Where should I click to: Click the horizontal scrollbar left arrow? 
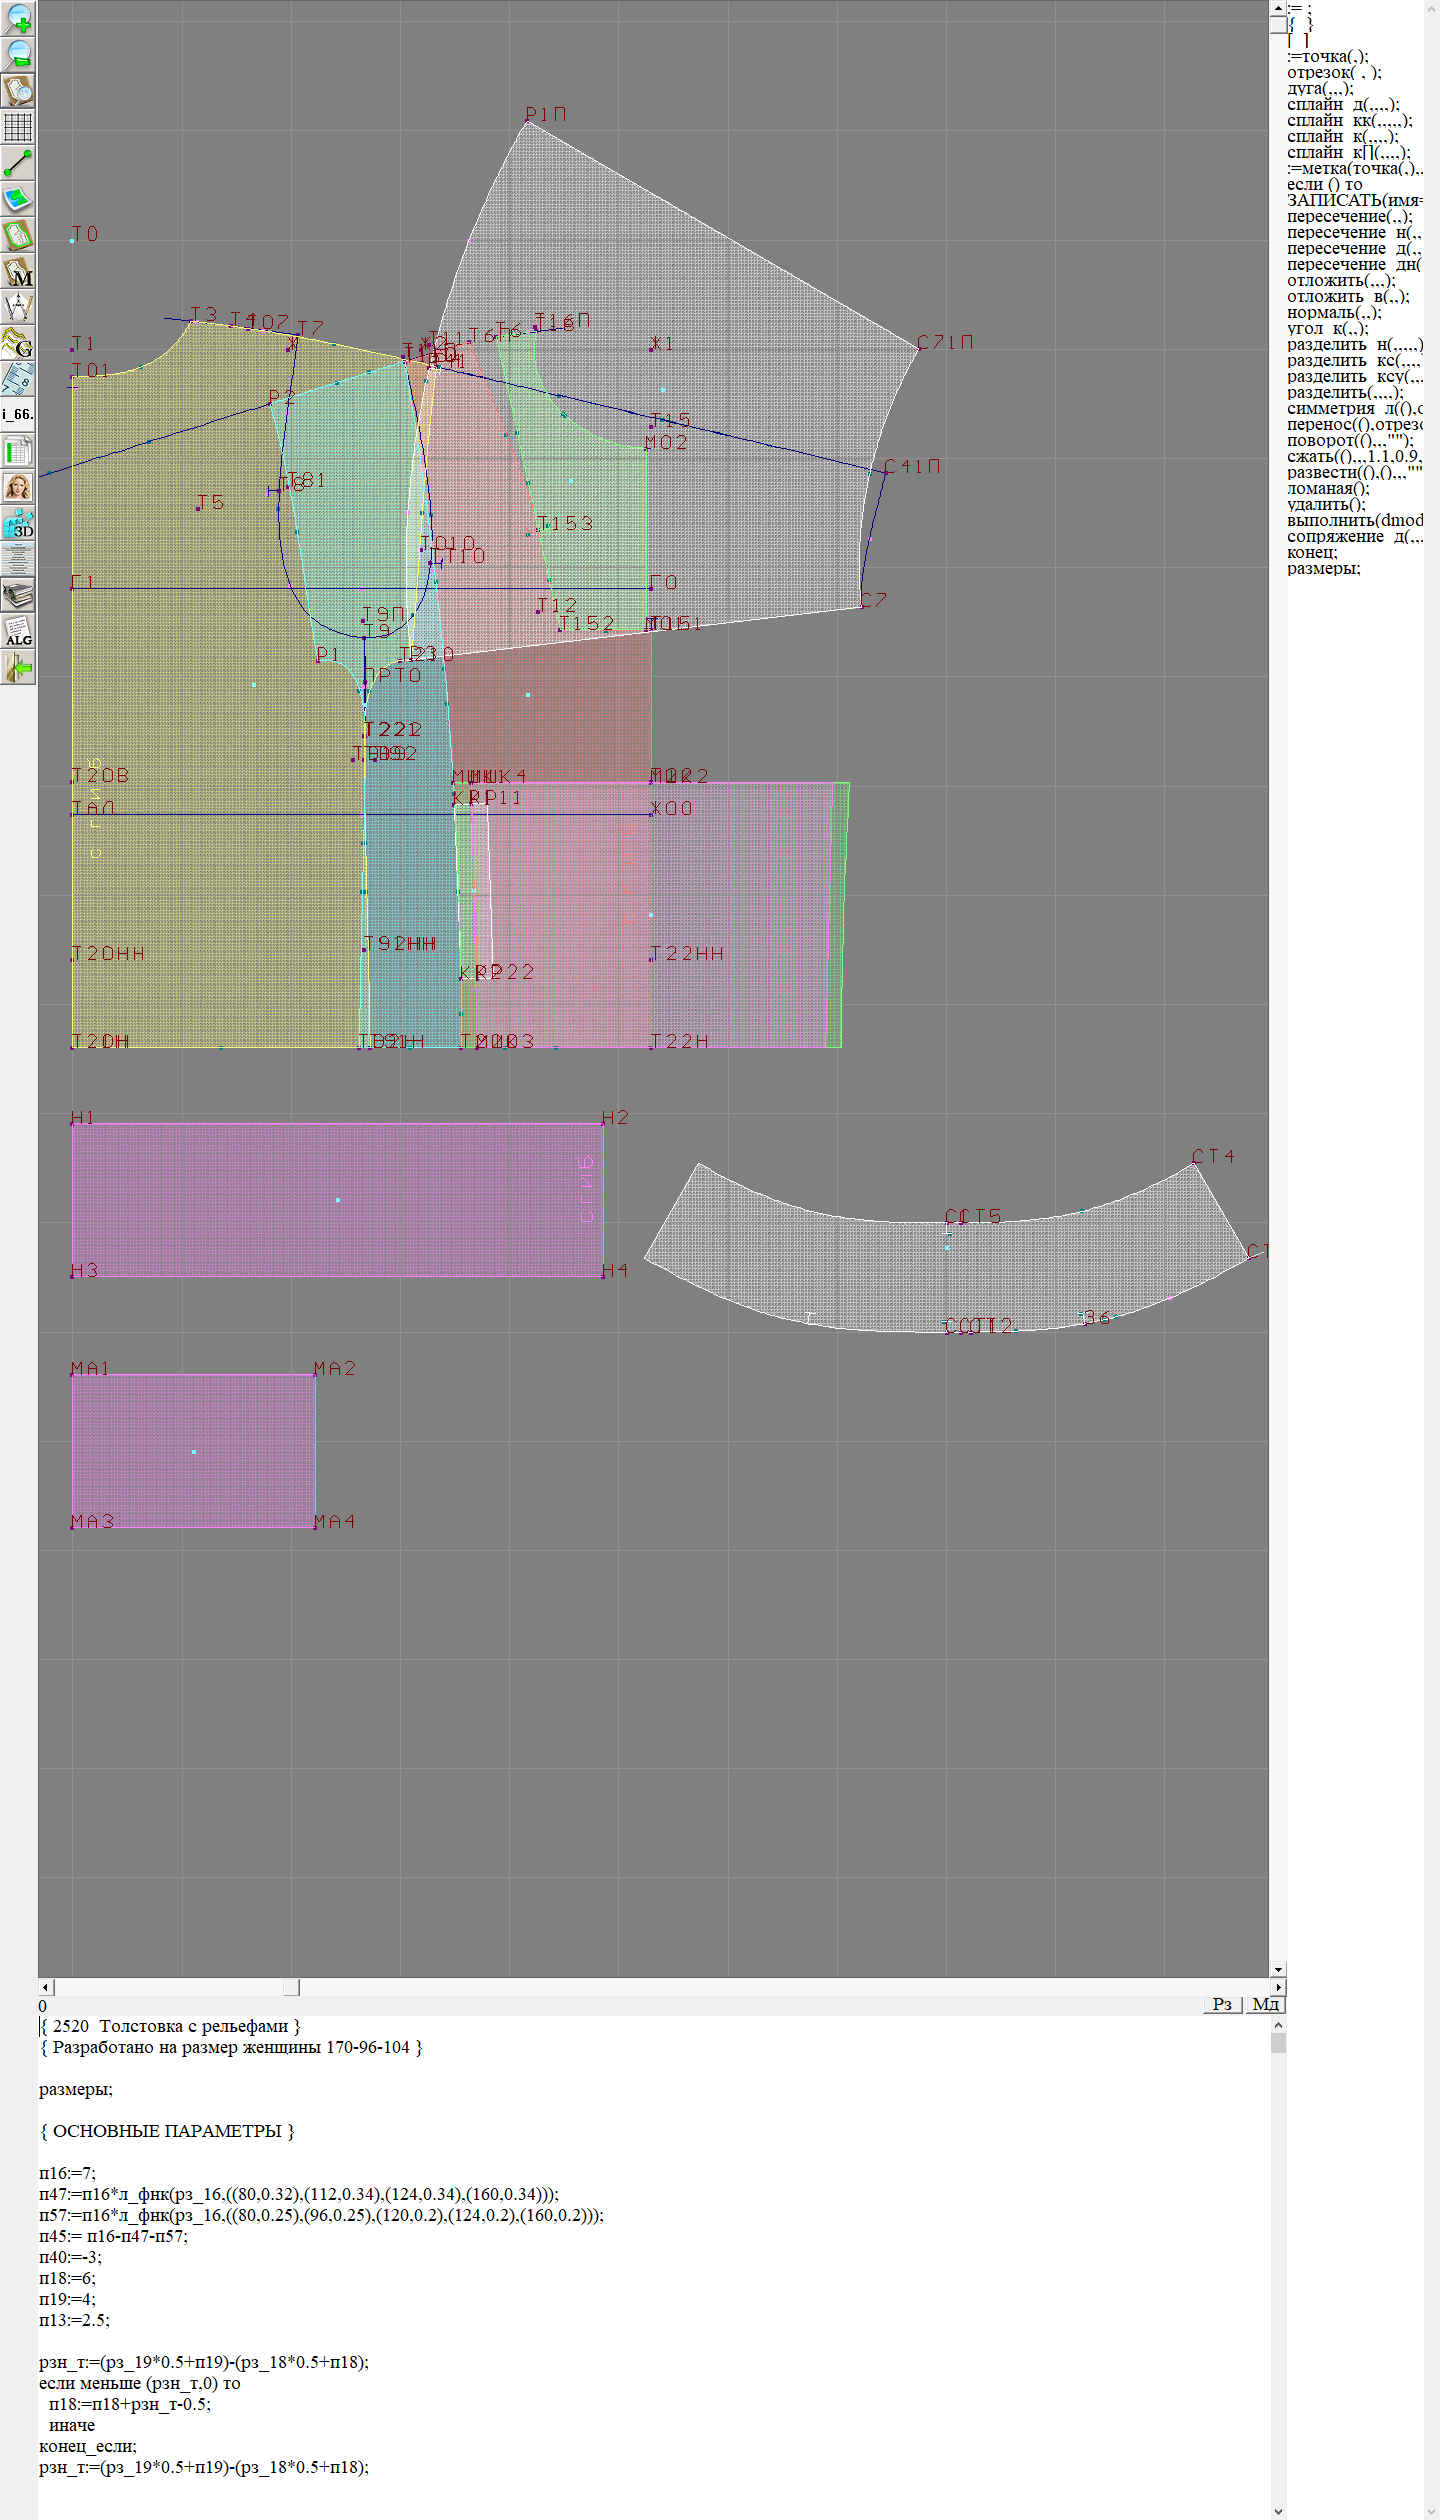(x=45, y=1987)
